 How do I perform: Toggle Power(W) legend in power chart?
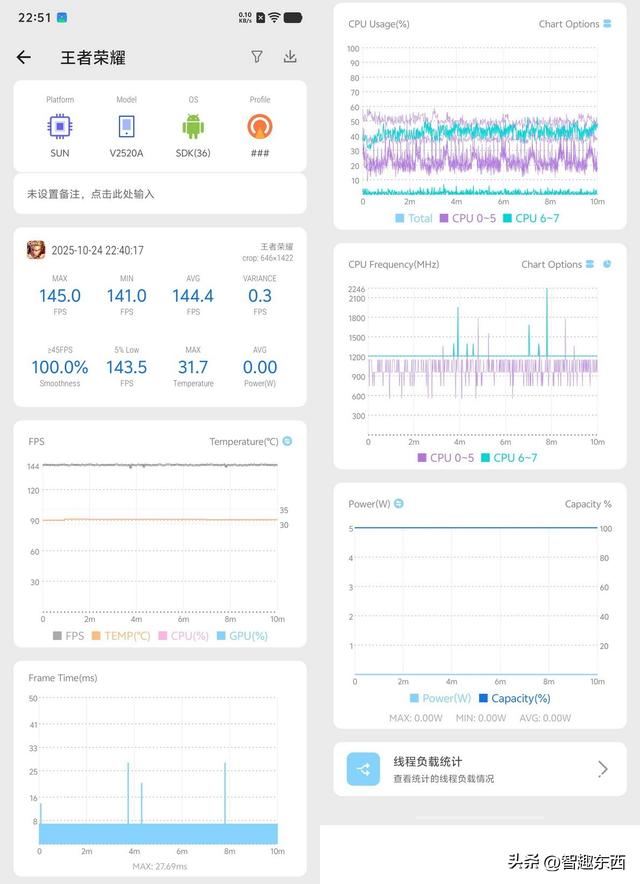click(440, 698)
